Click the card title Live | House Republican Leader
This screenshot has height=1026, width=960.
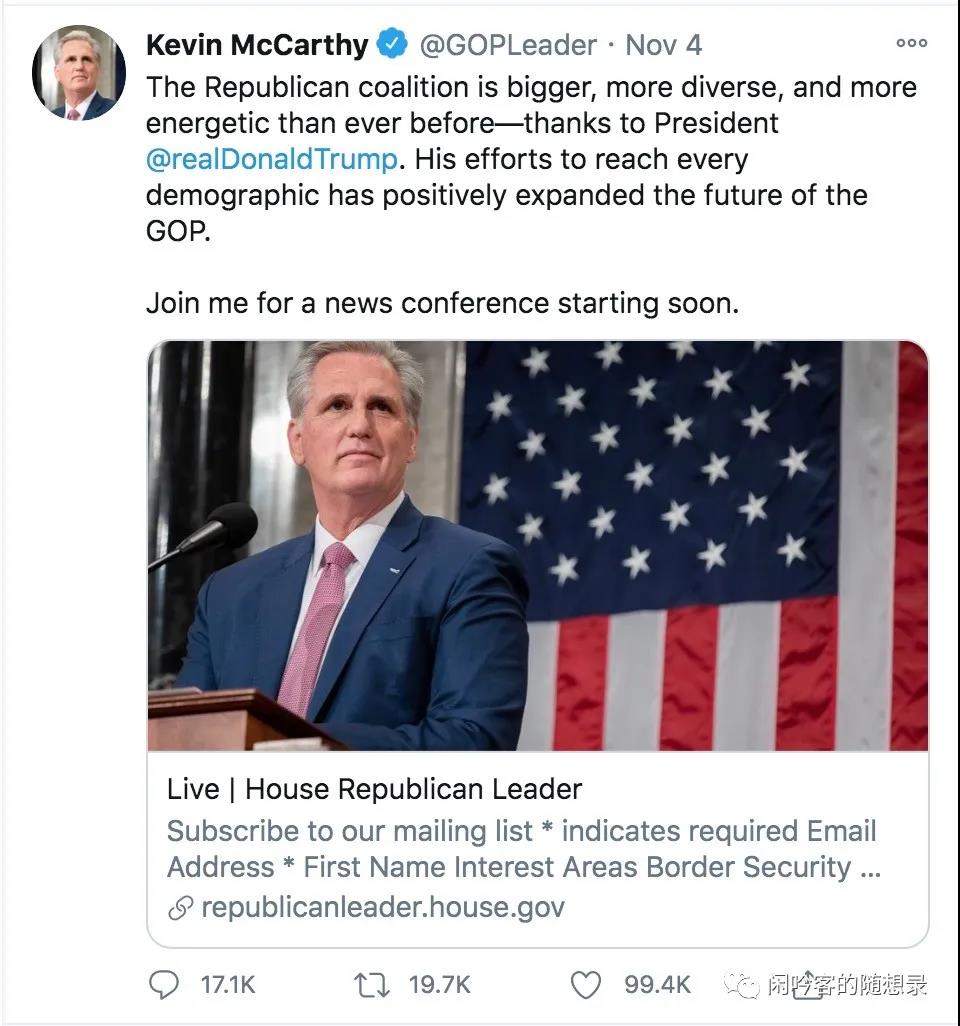tap(374, 789)
